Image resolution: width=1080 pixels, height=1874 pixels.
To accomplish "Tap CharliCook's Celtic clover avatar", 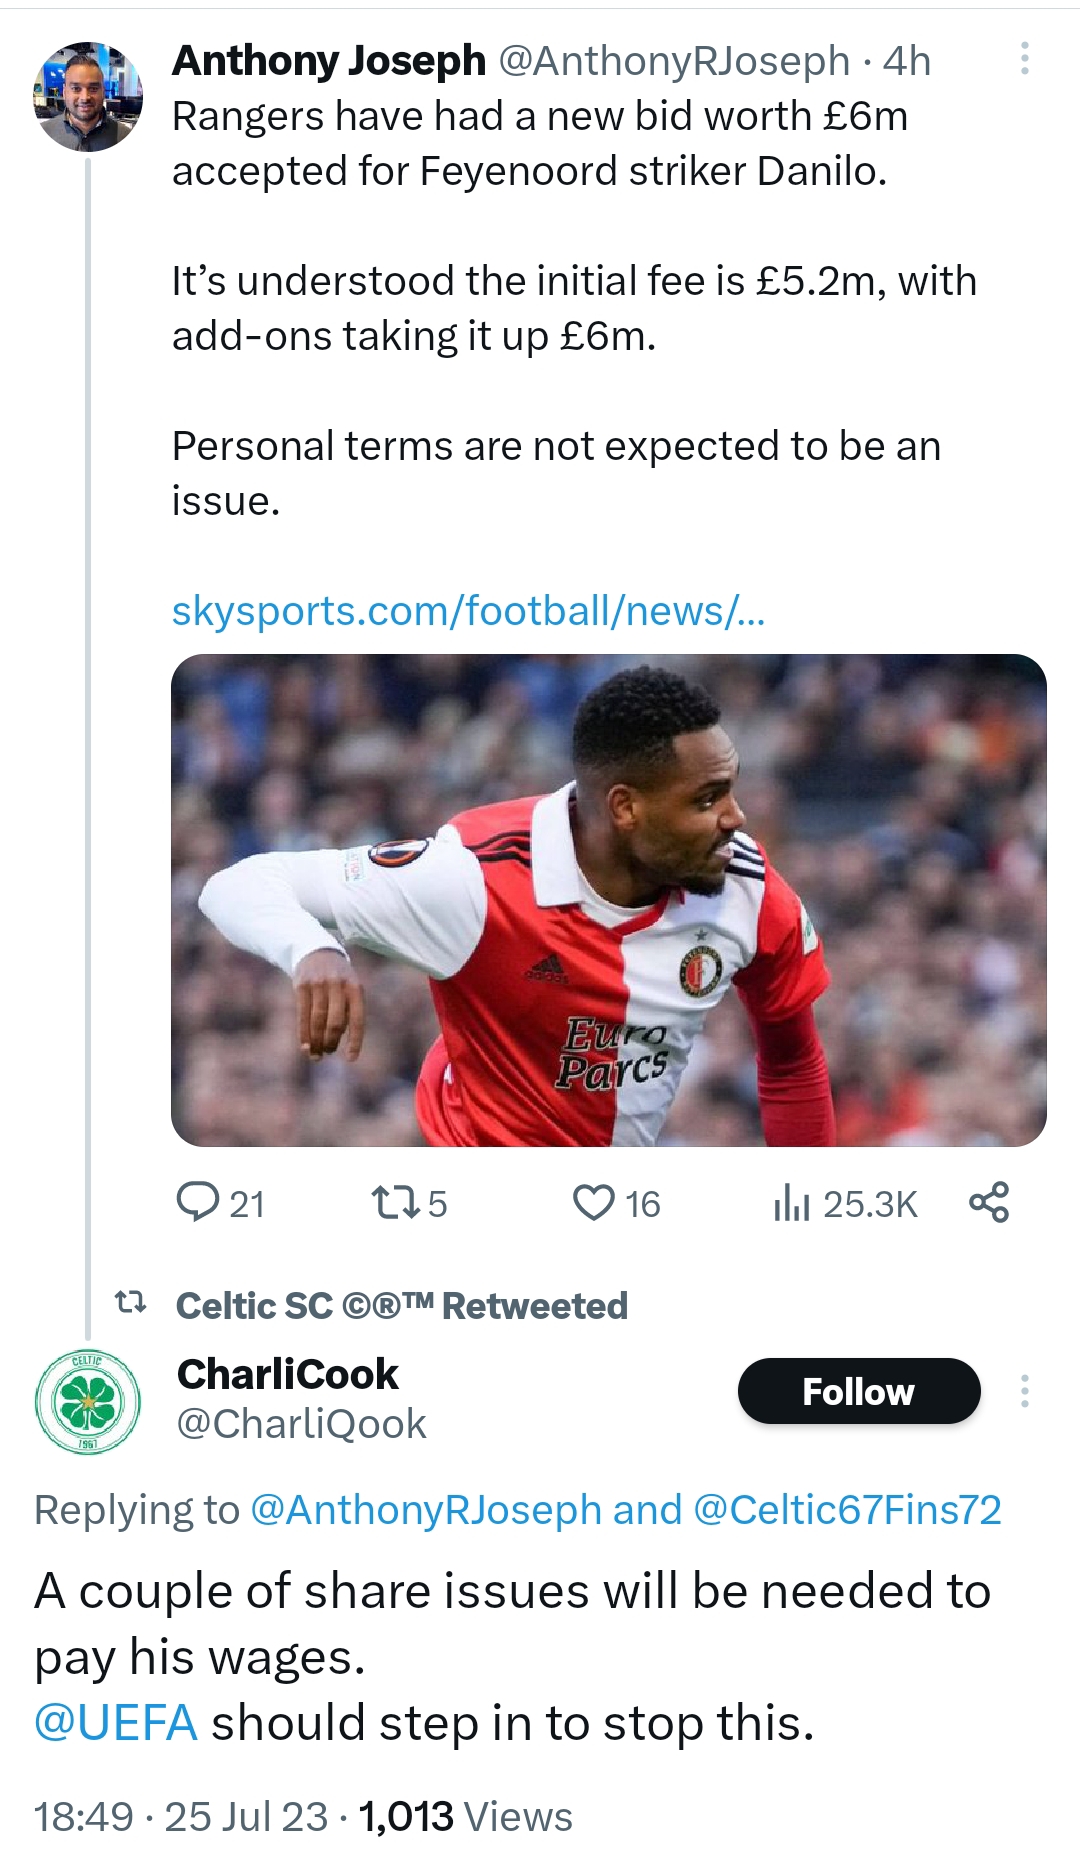I will (x=88, y=1401).
